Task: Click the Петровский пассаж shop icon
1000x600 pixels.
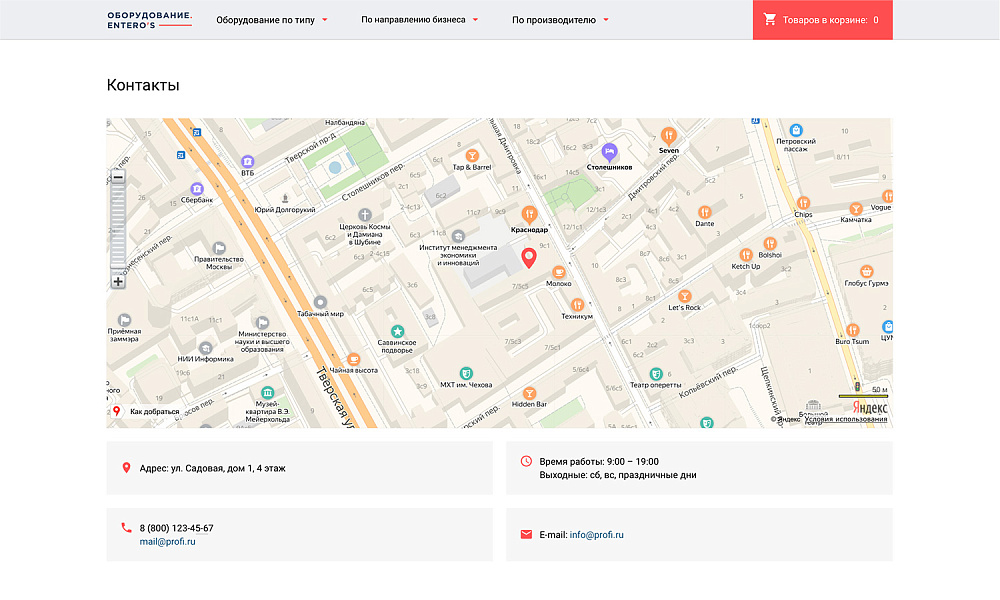Action: click(796, 130)
